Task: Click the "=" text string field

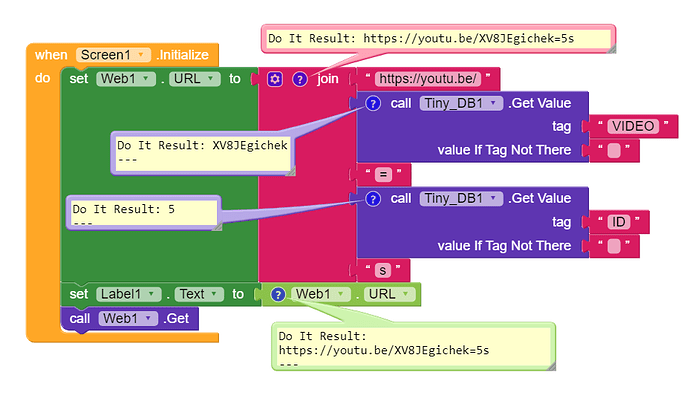Action: [x=383, y=175]
